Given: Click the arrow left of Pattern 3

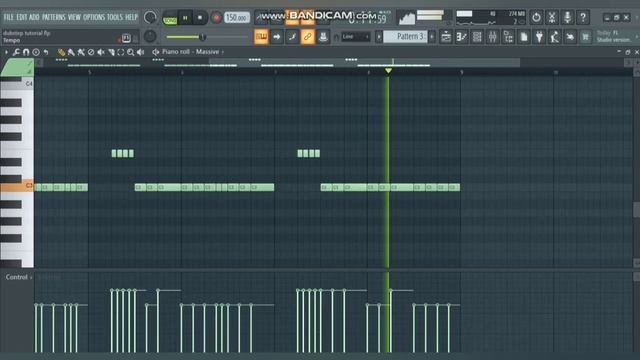Looking at the screenshot, I should 379,37.
